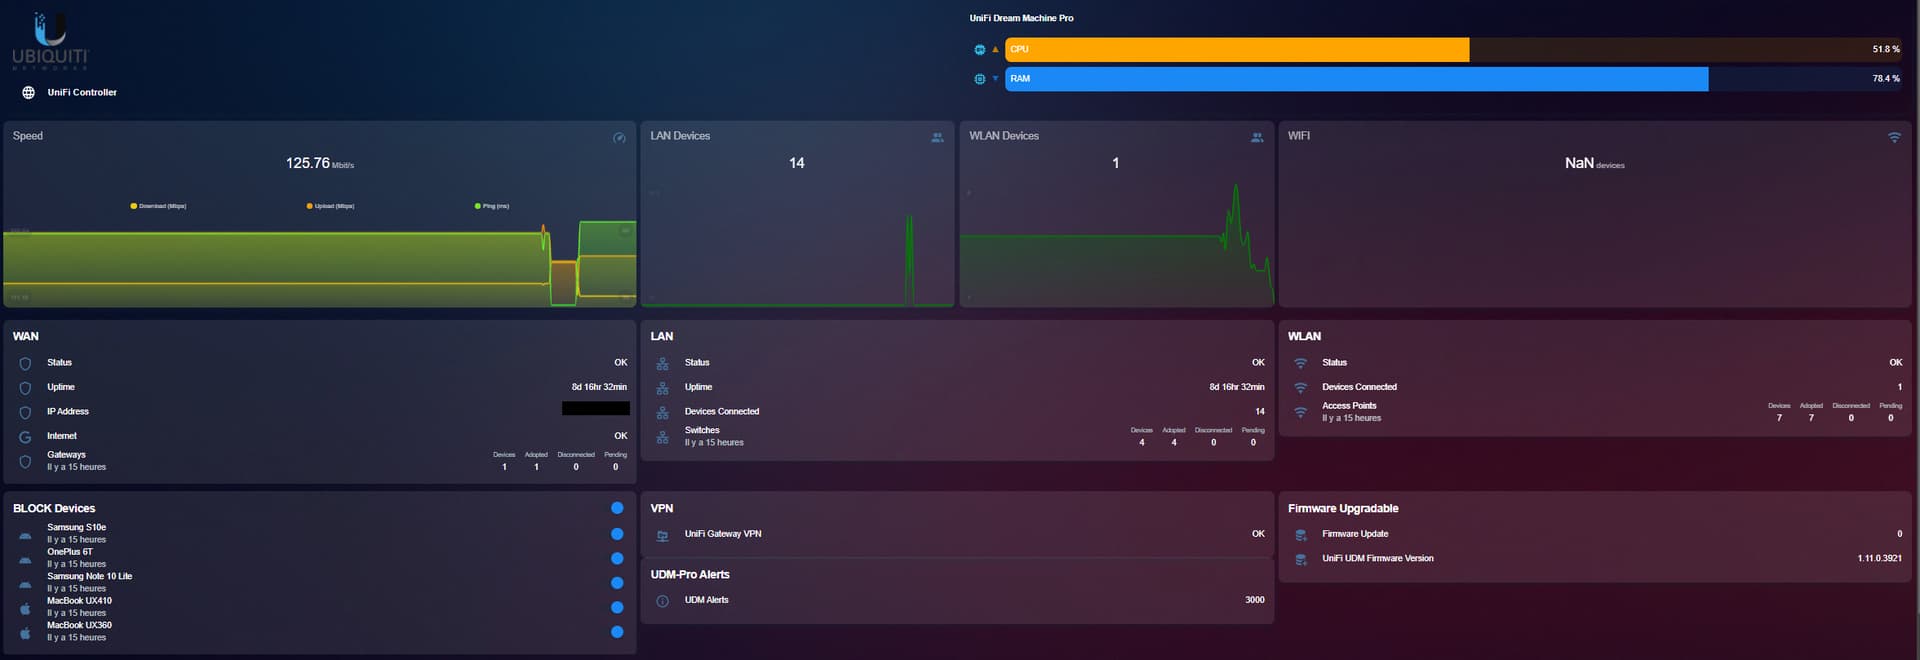Open the Speed graph chart
Image resolution: width=1920 pixels, height=660 pixels.
click(x=320, y=264)
